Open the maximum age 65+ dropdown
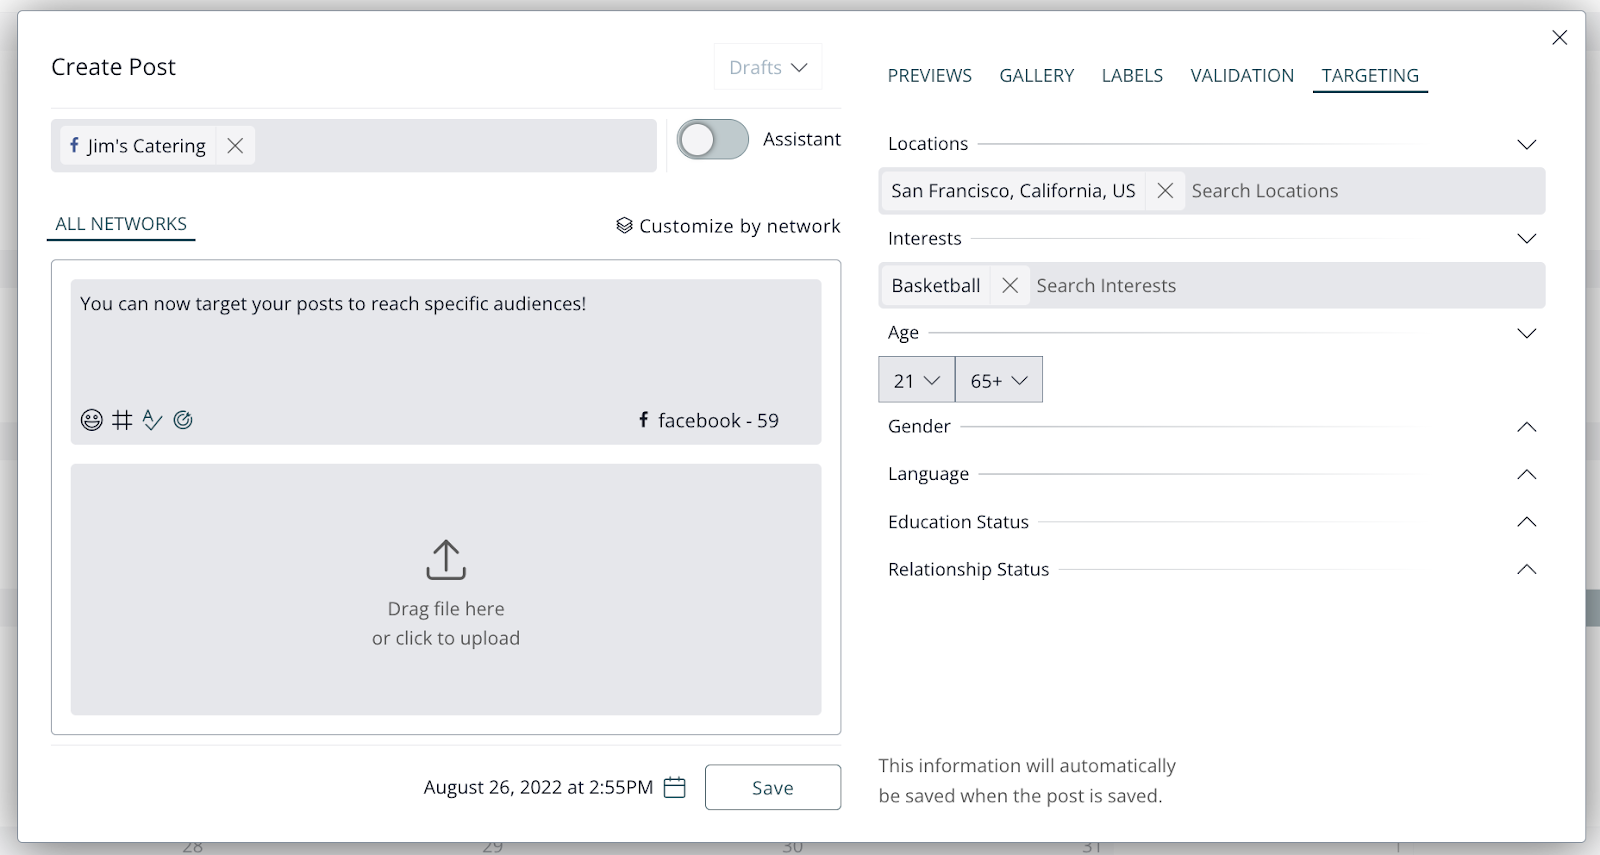Viewport: 1600px width, 855px height. click(x=999, y=380)
